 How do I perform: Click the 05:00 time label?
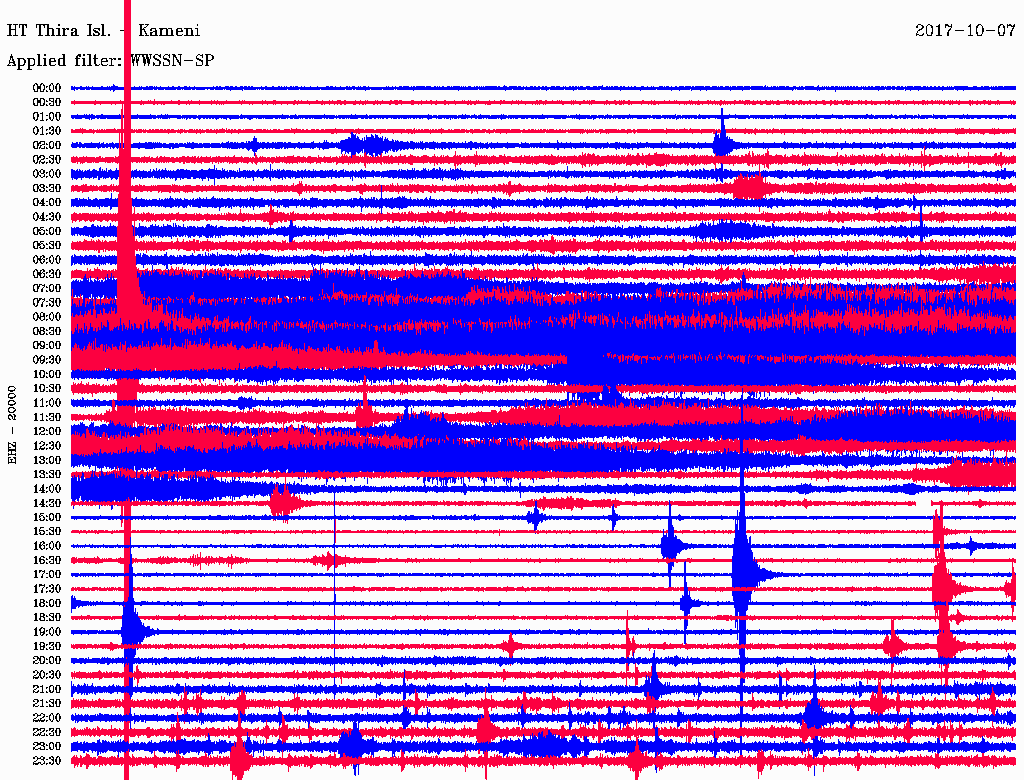click(x=47, y=231)
